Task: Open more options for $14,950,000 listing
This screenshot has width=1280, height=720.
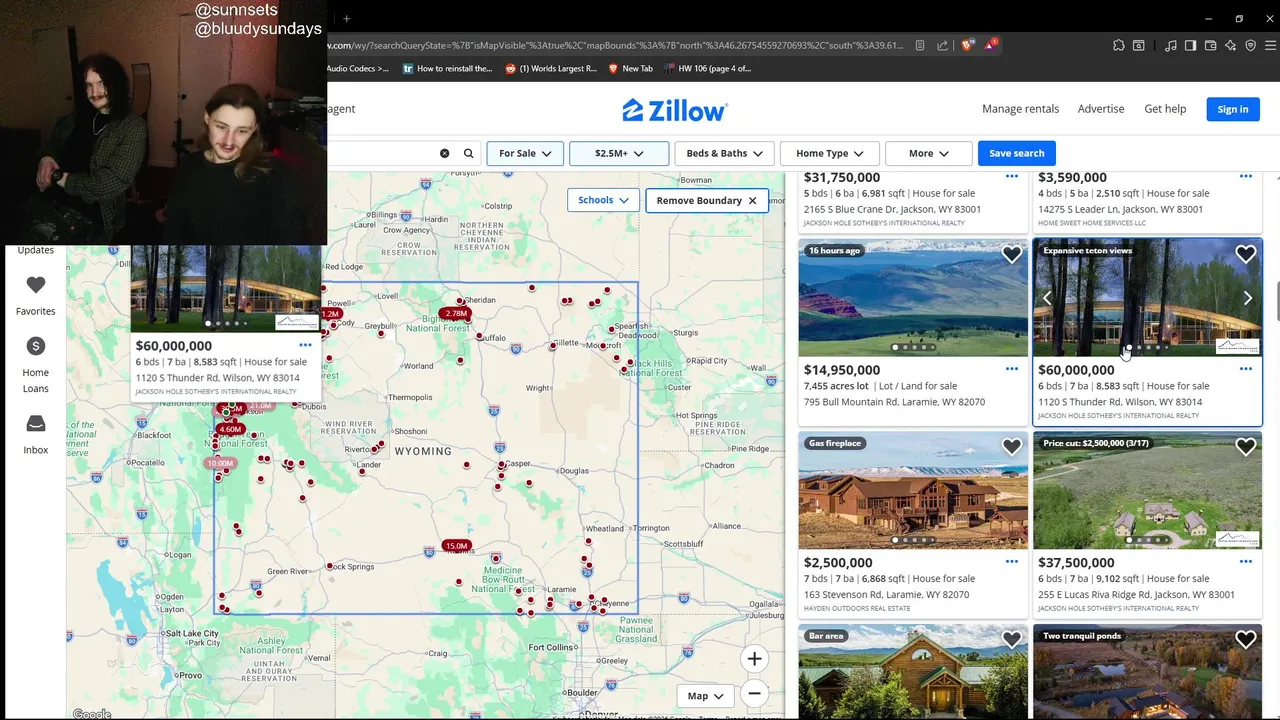Action: point(1012,369)
